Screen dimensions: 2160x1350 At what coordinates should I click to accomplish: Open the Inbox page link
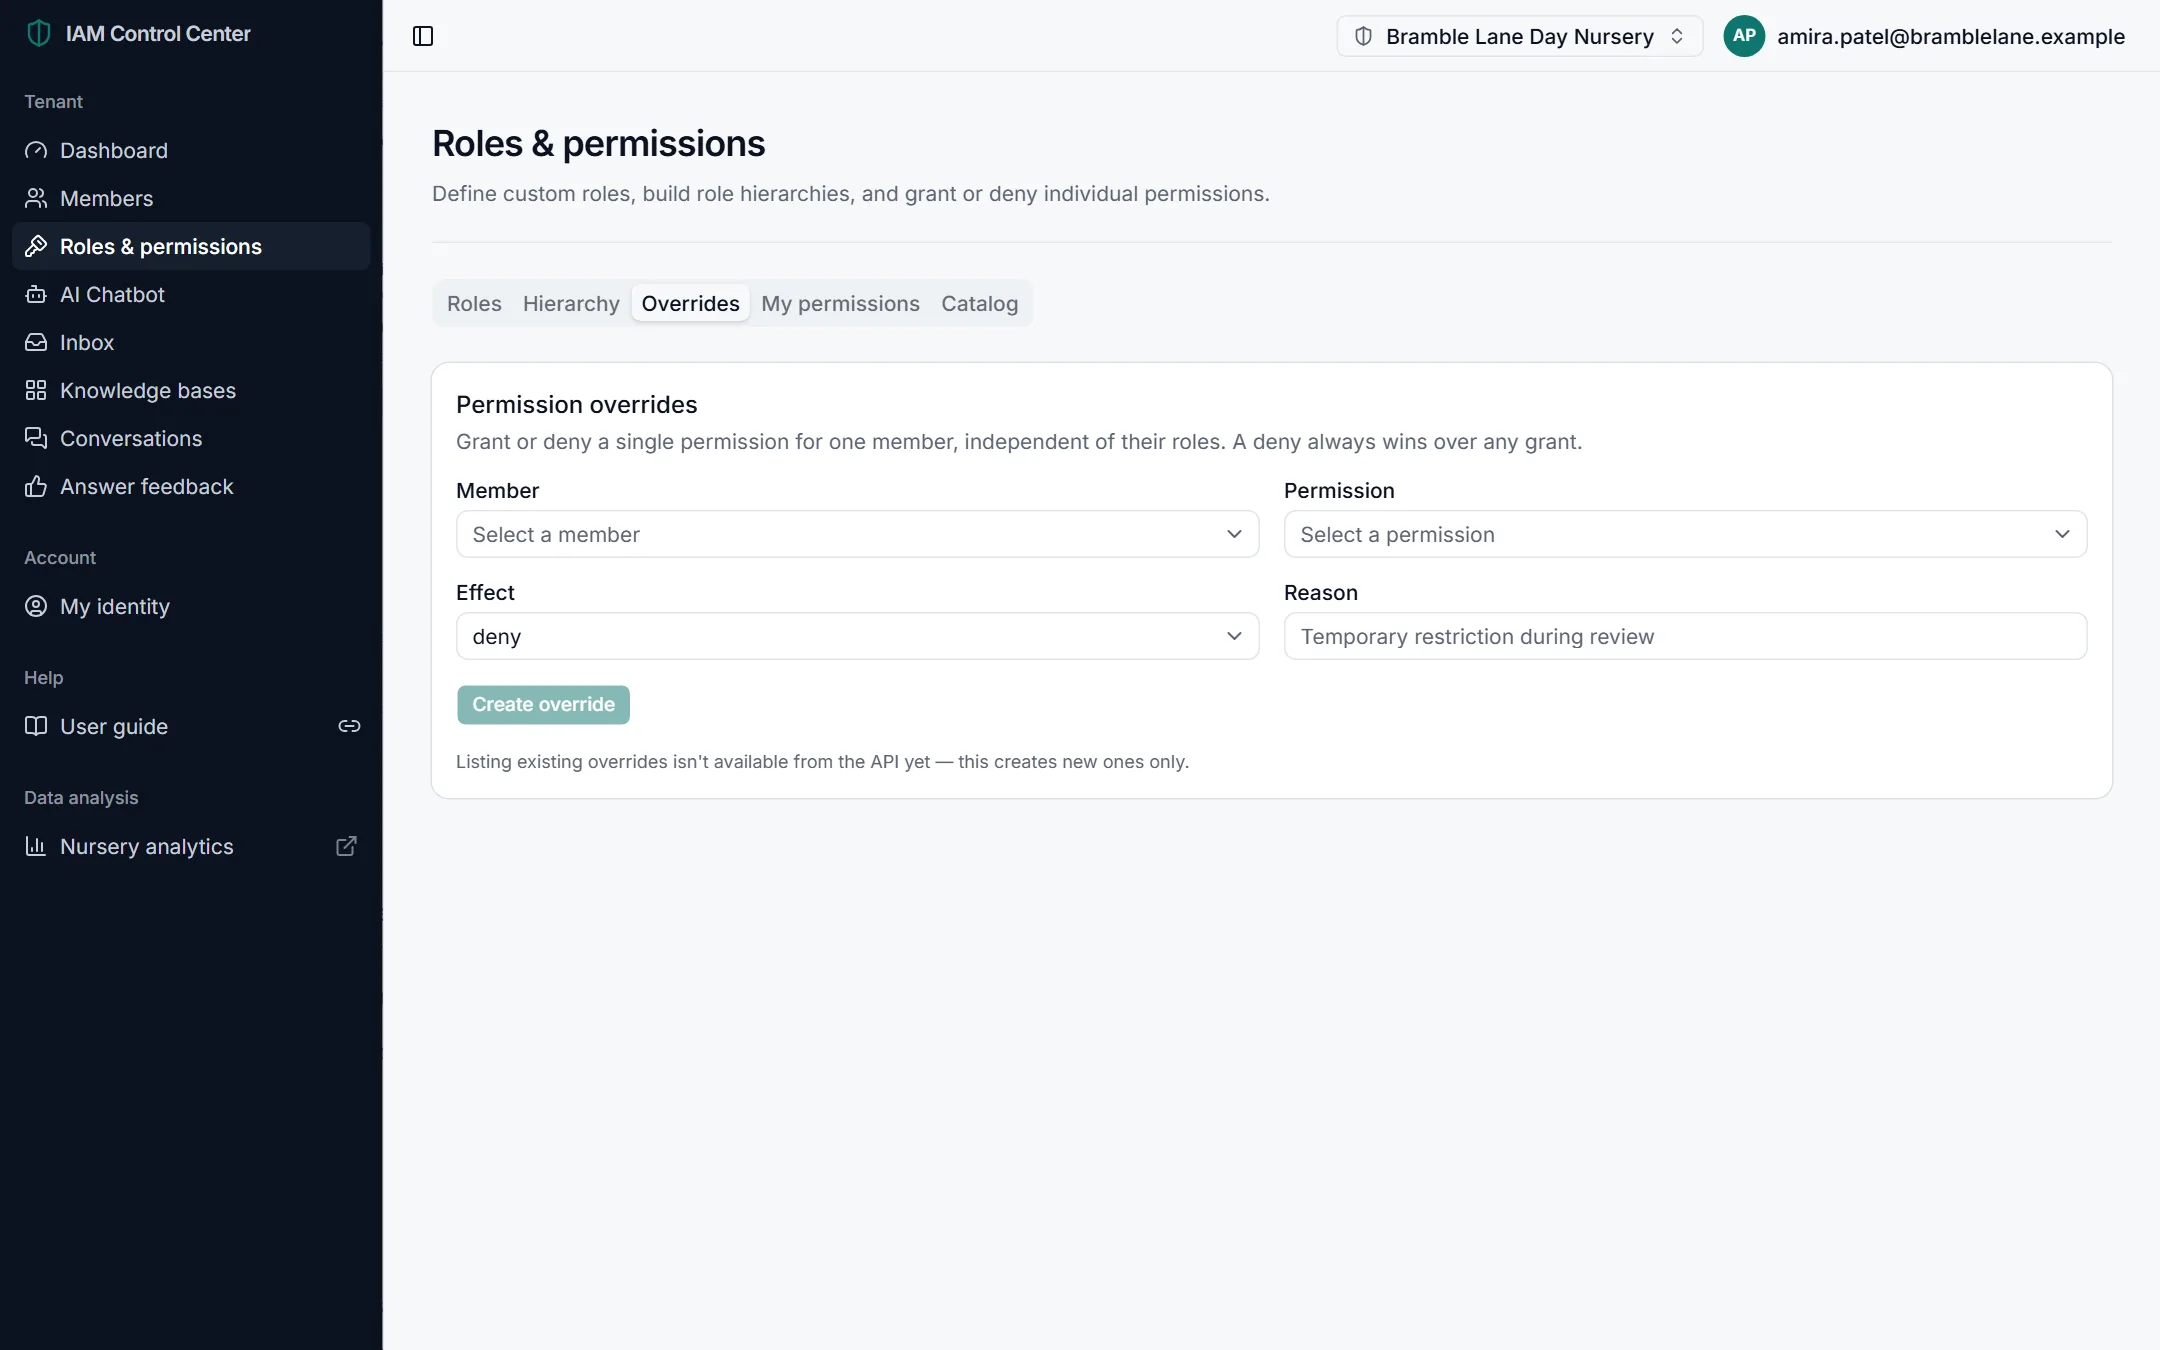pyautogui.click(x=191, y=342)
